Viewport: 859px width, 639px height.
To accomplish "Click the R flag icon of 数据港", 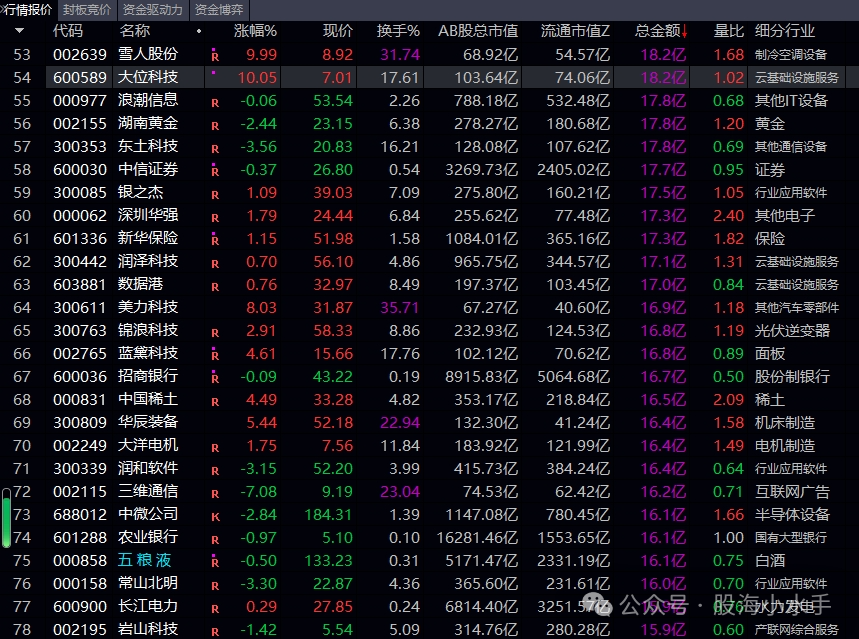I will tap(215, 287).
